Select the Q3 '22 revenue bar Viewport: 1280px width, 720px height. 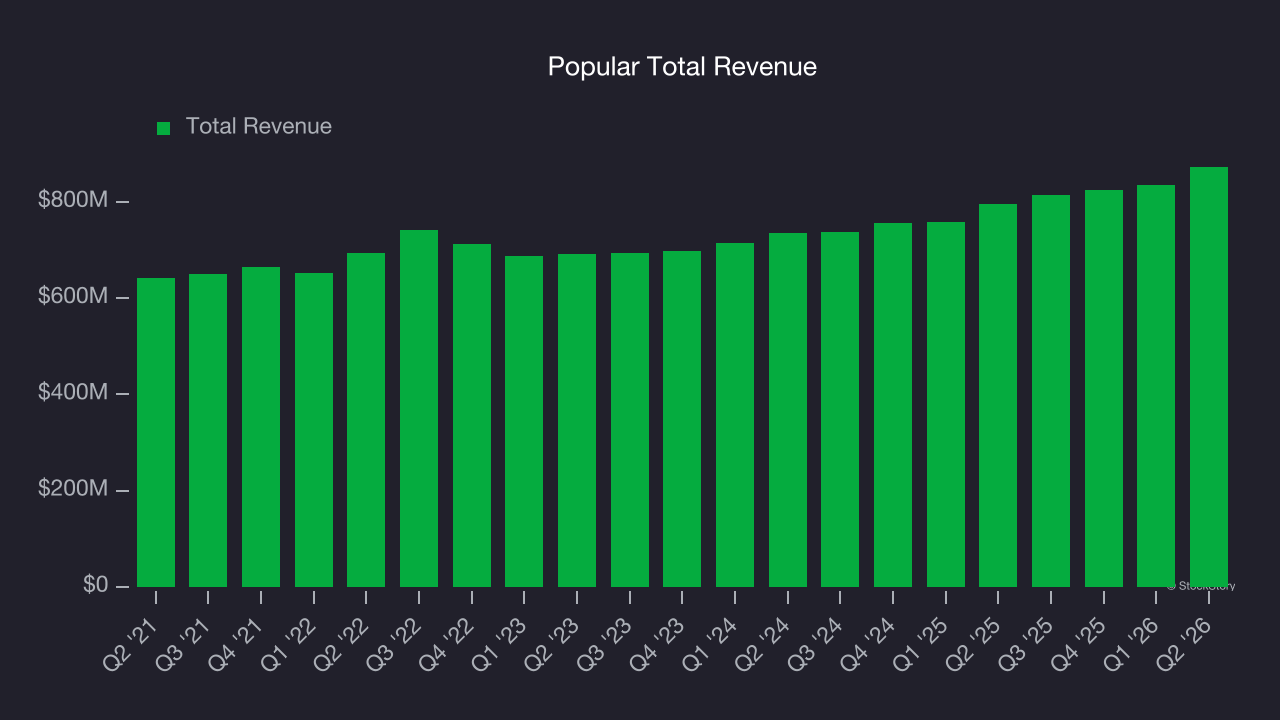pyautogui.click(x=419, y=408)
